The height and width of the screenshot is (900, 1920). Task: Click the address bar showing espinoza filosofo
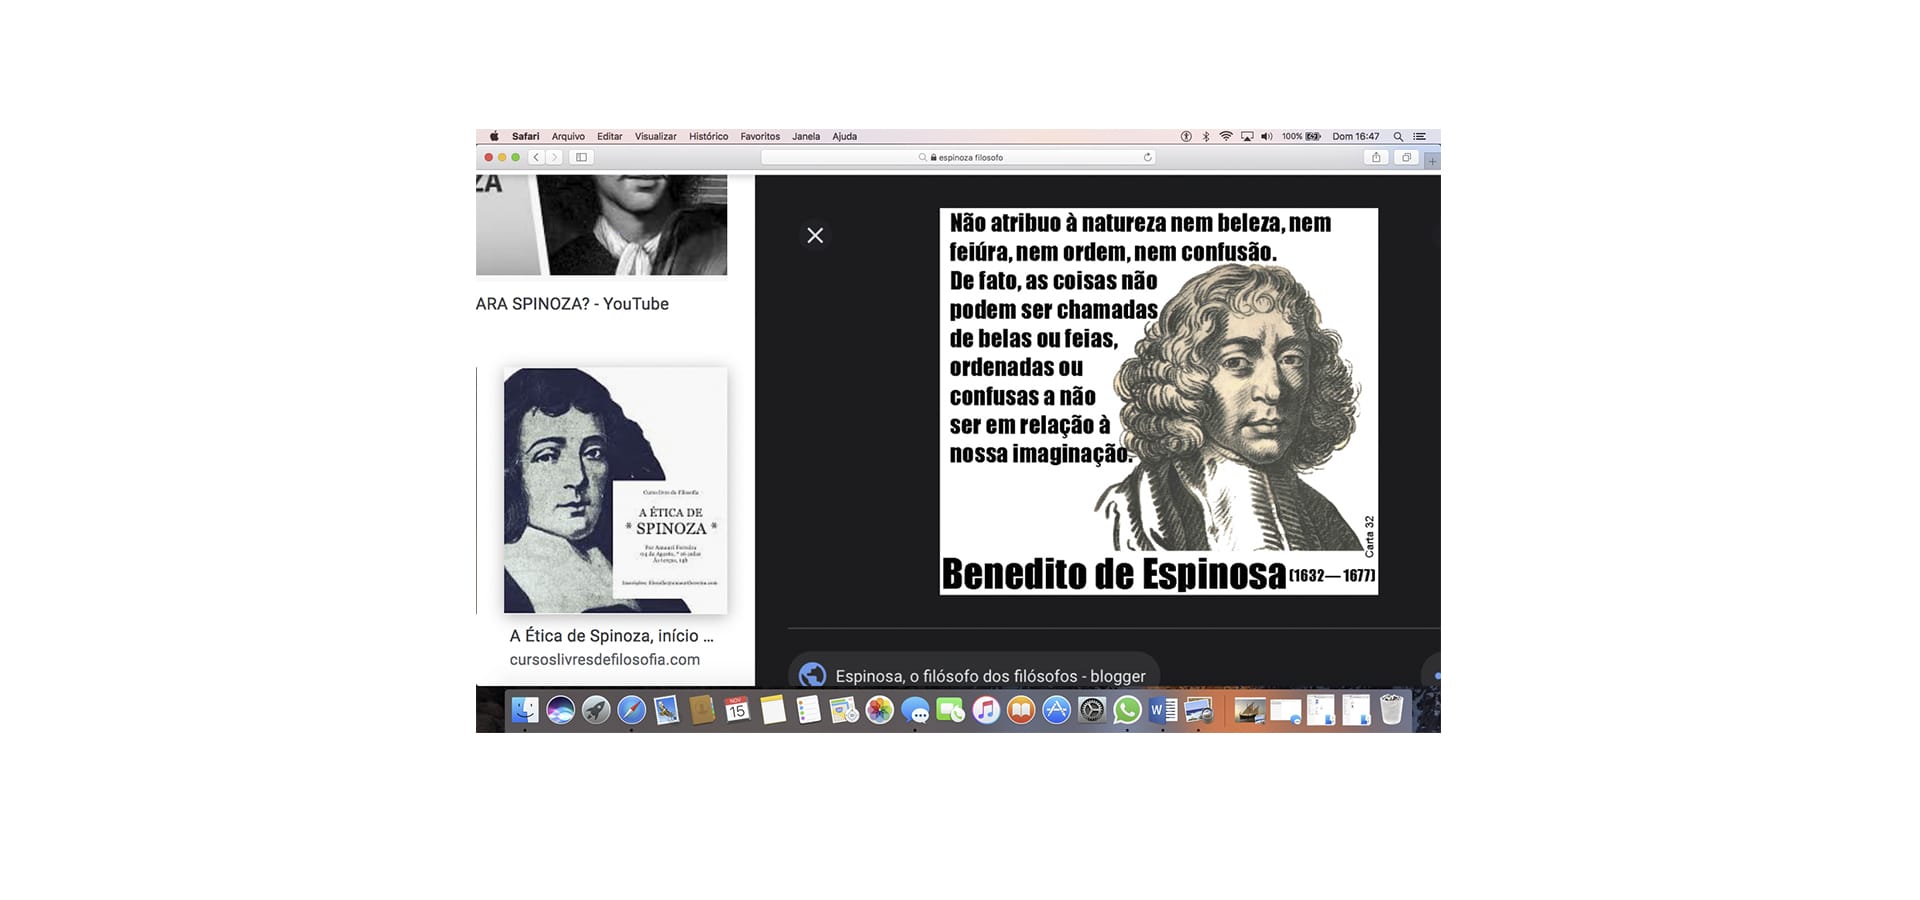[958, 157]
